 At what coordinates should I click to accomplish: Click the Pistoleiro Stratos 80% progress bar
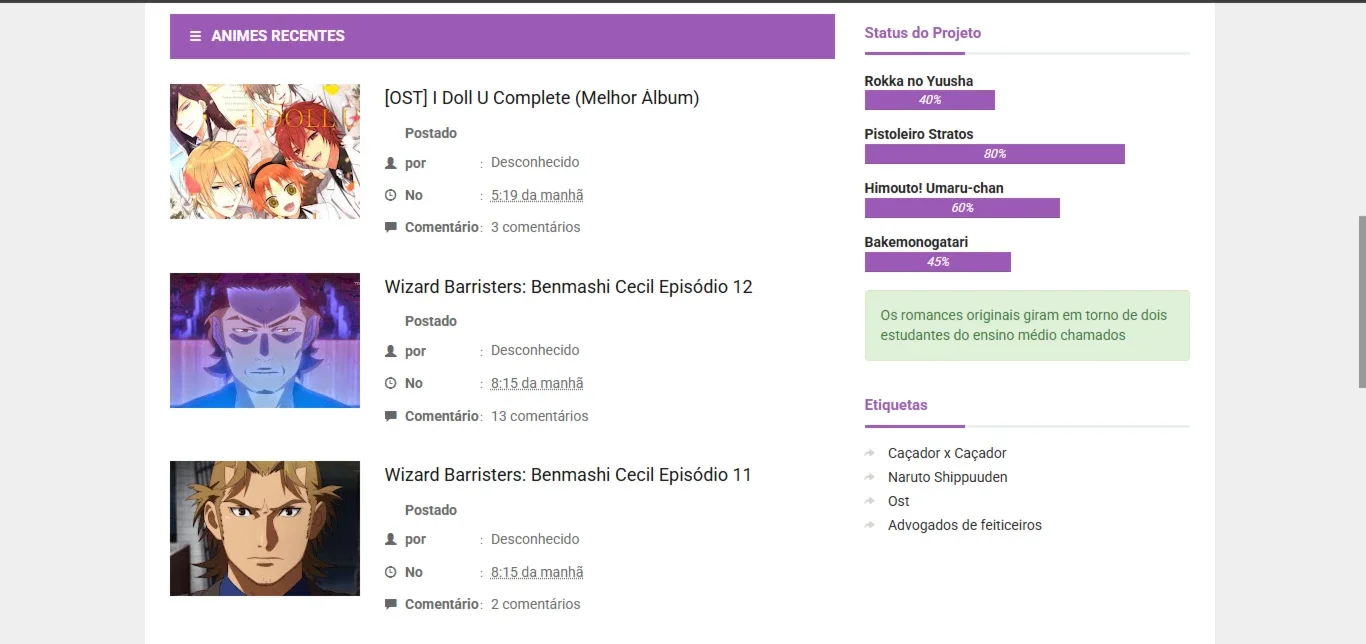(995, 154)
